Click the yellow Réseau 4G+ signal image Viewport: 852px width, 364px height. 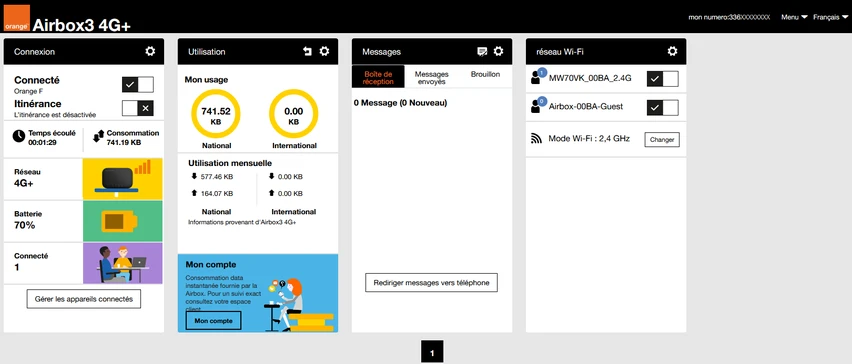[122, 179]
